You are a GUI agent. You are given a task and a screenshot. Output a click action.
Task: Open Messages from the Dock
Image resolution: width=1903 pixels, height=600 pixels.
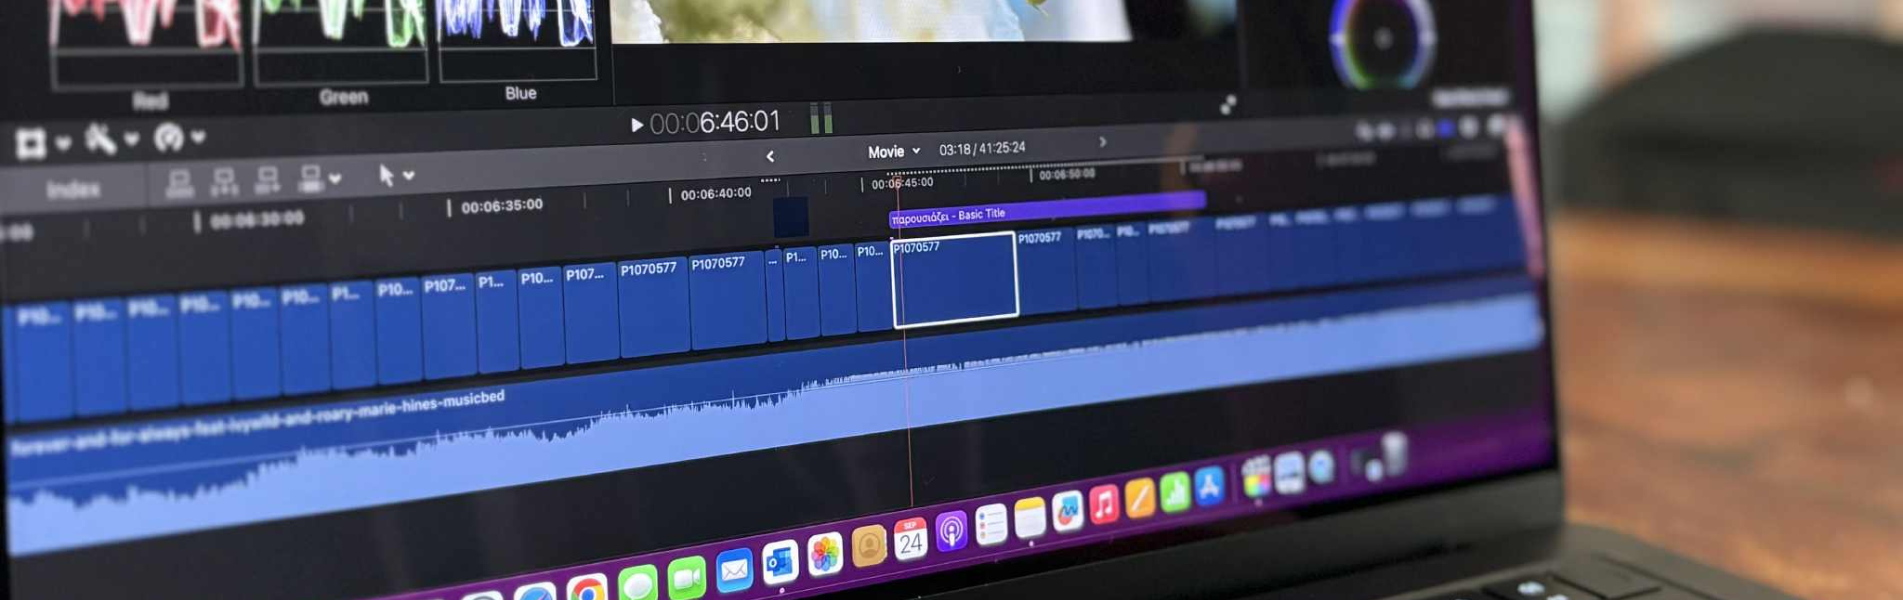click(637, 583)
